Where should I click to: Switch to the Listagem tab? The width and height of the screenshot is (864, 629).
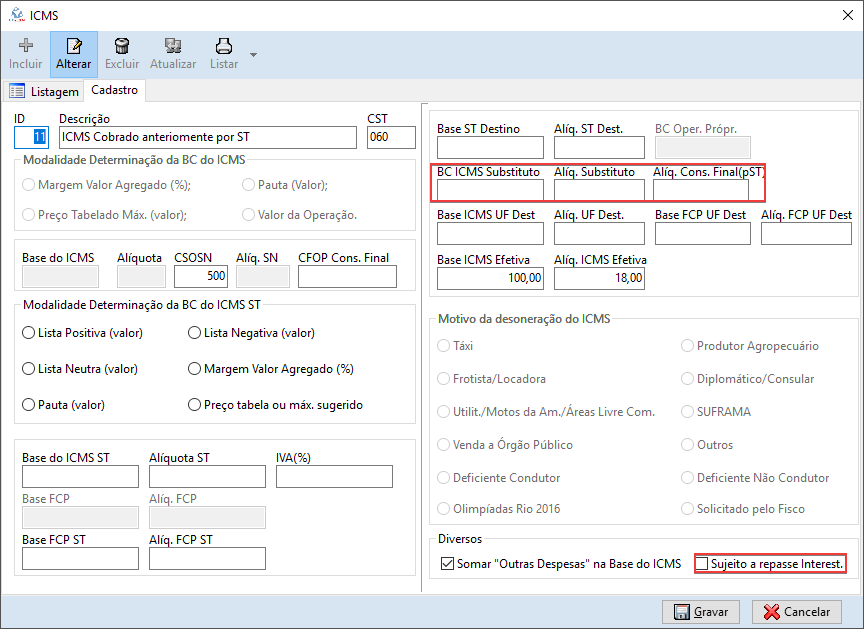point(44,92)
